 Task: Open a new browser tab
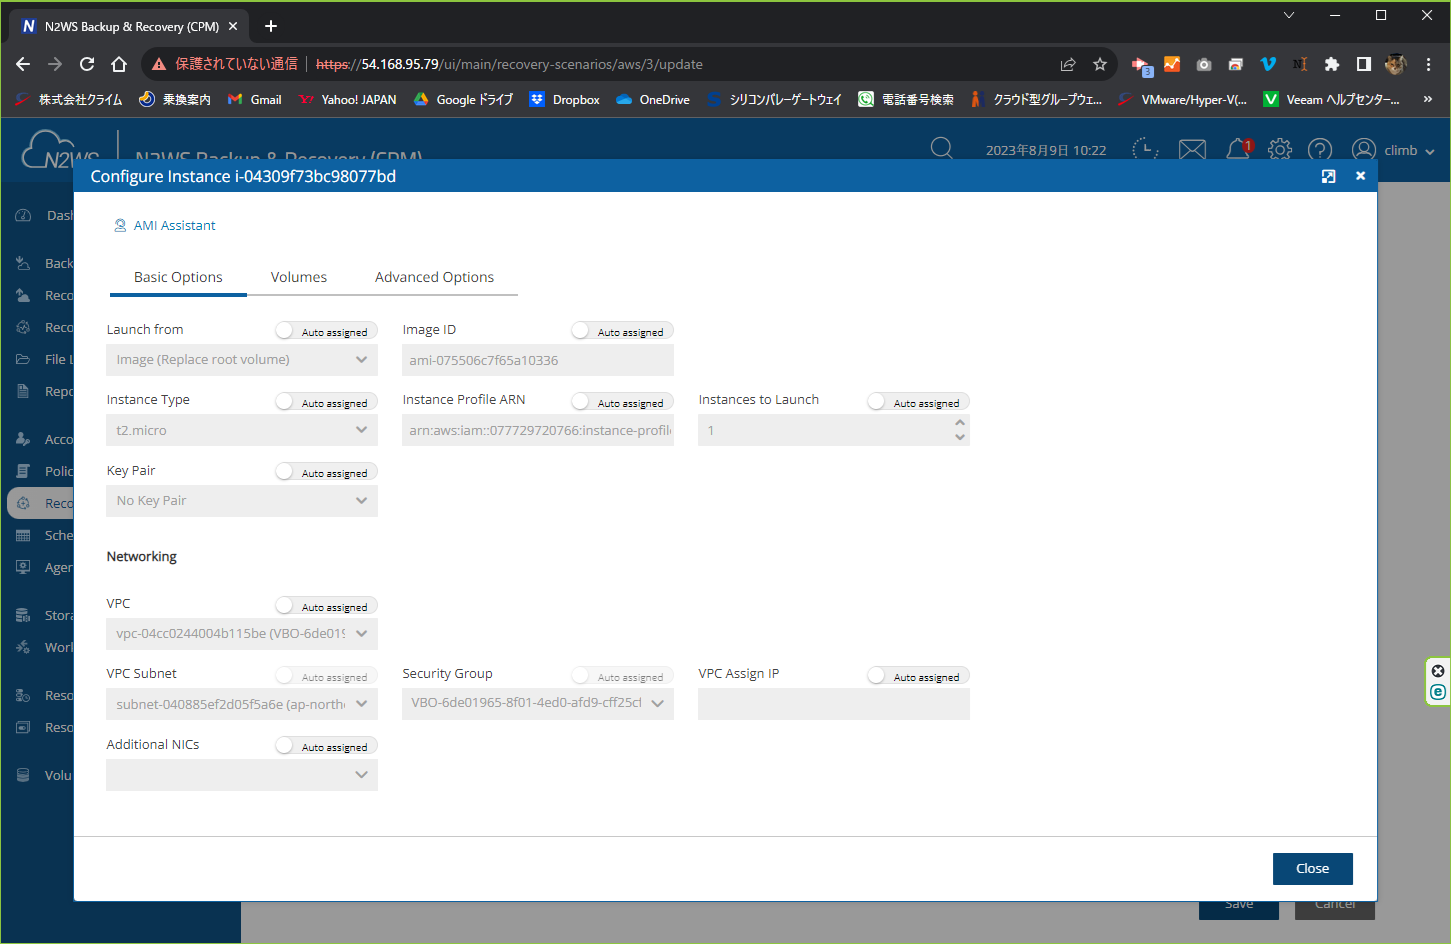tap(271, 26)
